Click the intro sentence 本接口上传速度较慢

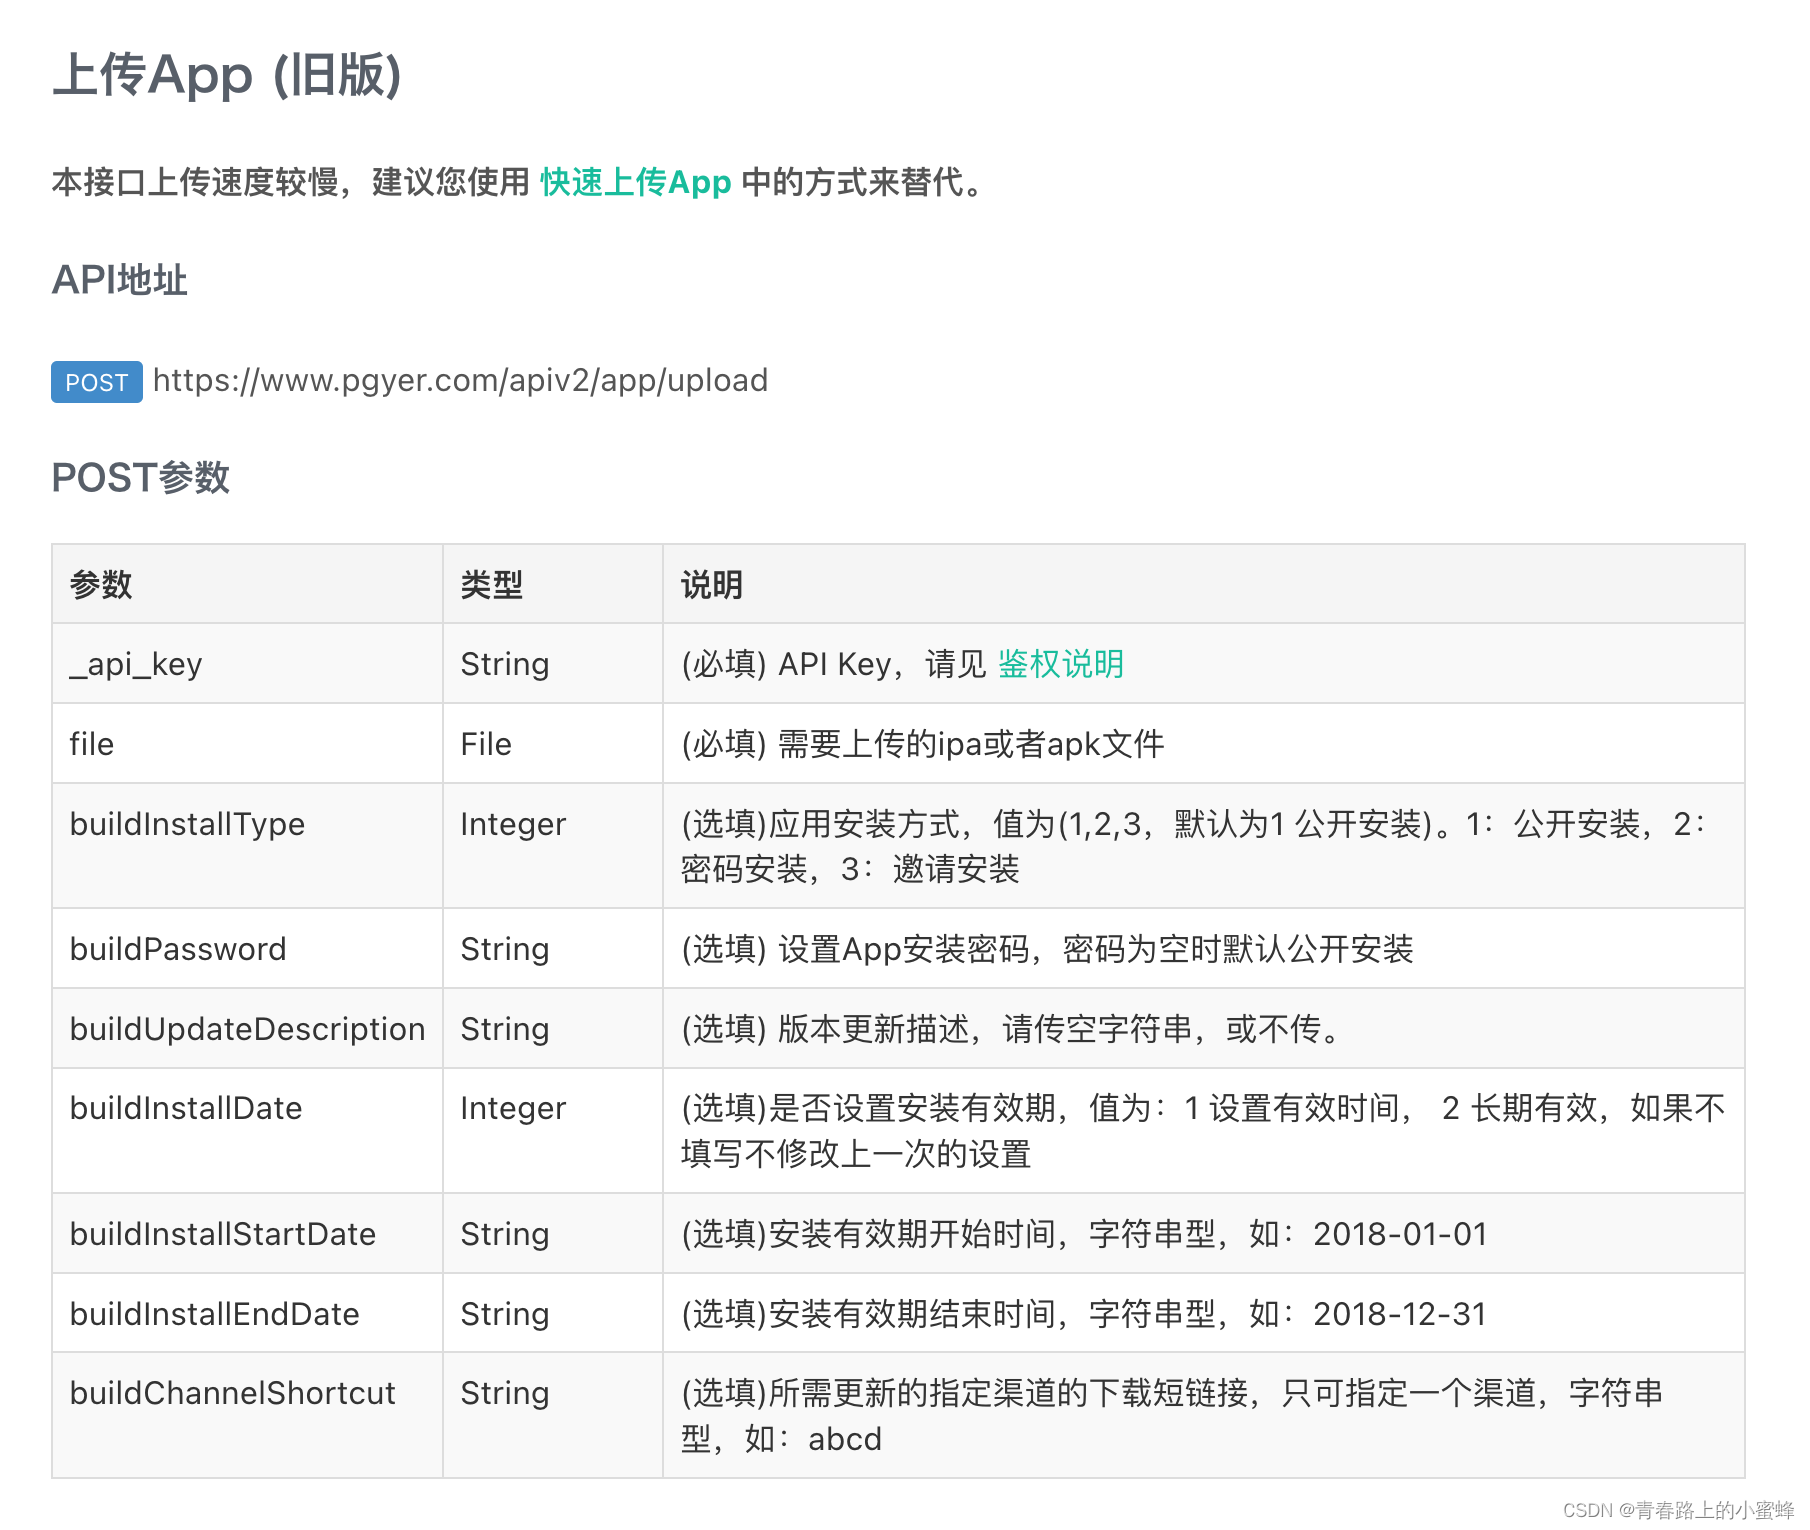(520, 182)
